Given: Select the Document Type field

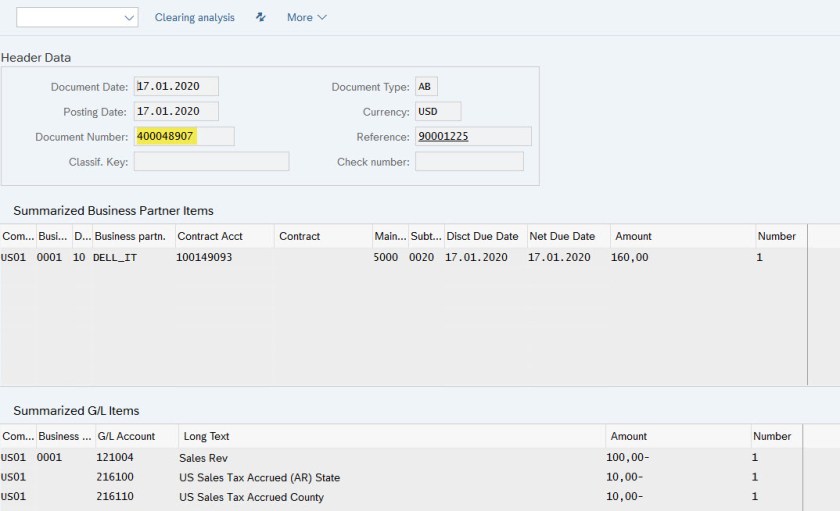Looking at the screenshot, I should point(426,87).
